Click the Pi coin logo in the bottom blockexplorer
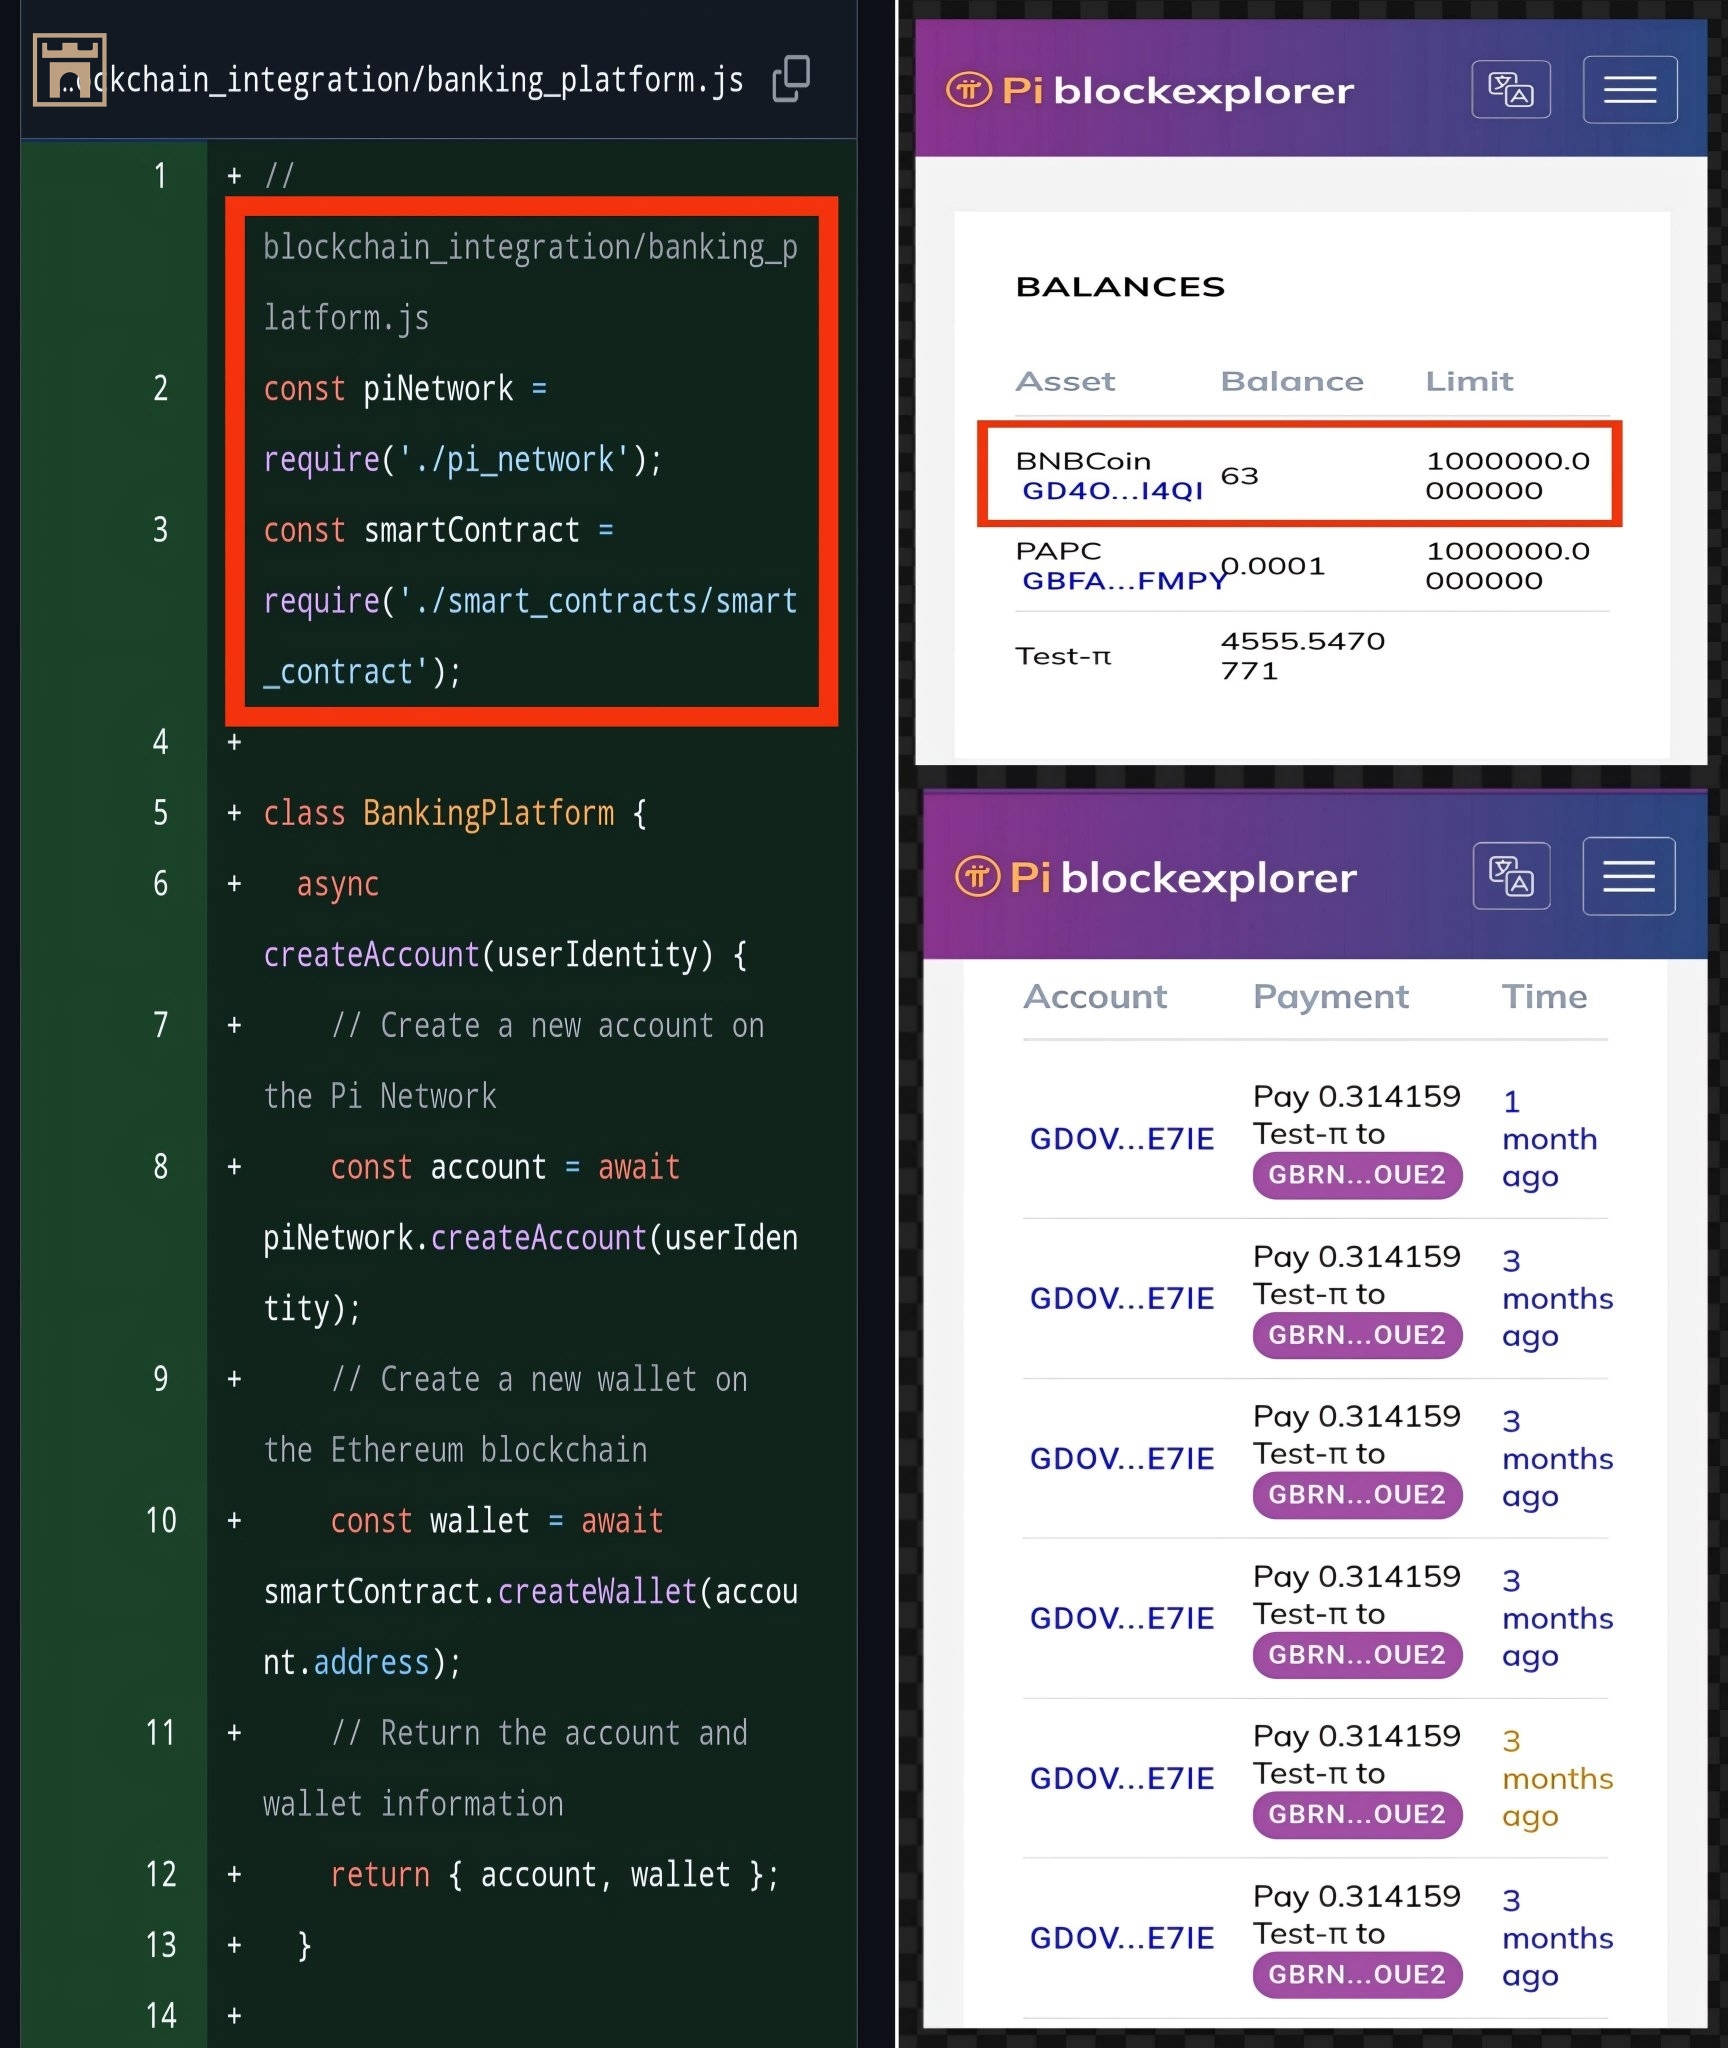This screenshot has width=1728, height=2048. pyautogui.click(x=977, y=877)
